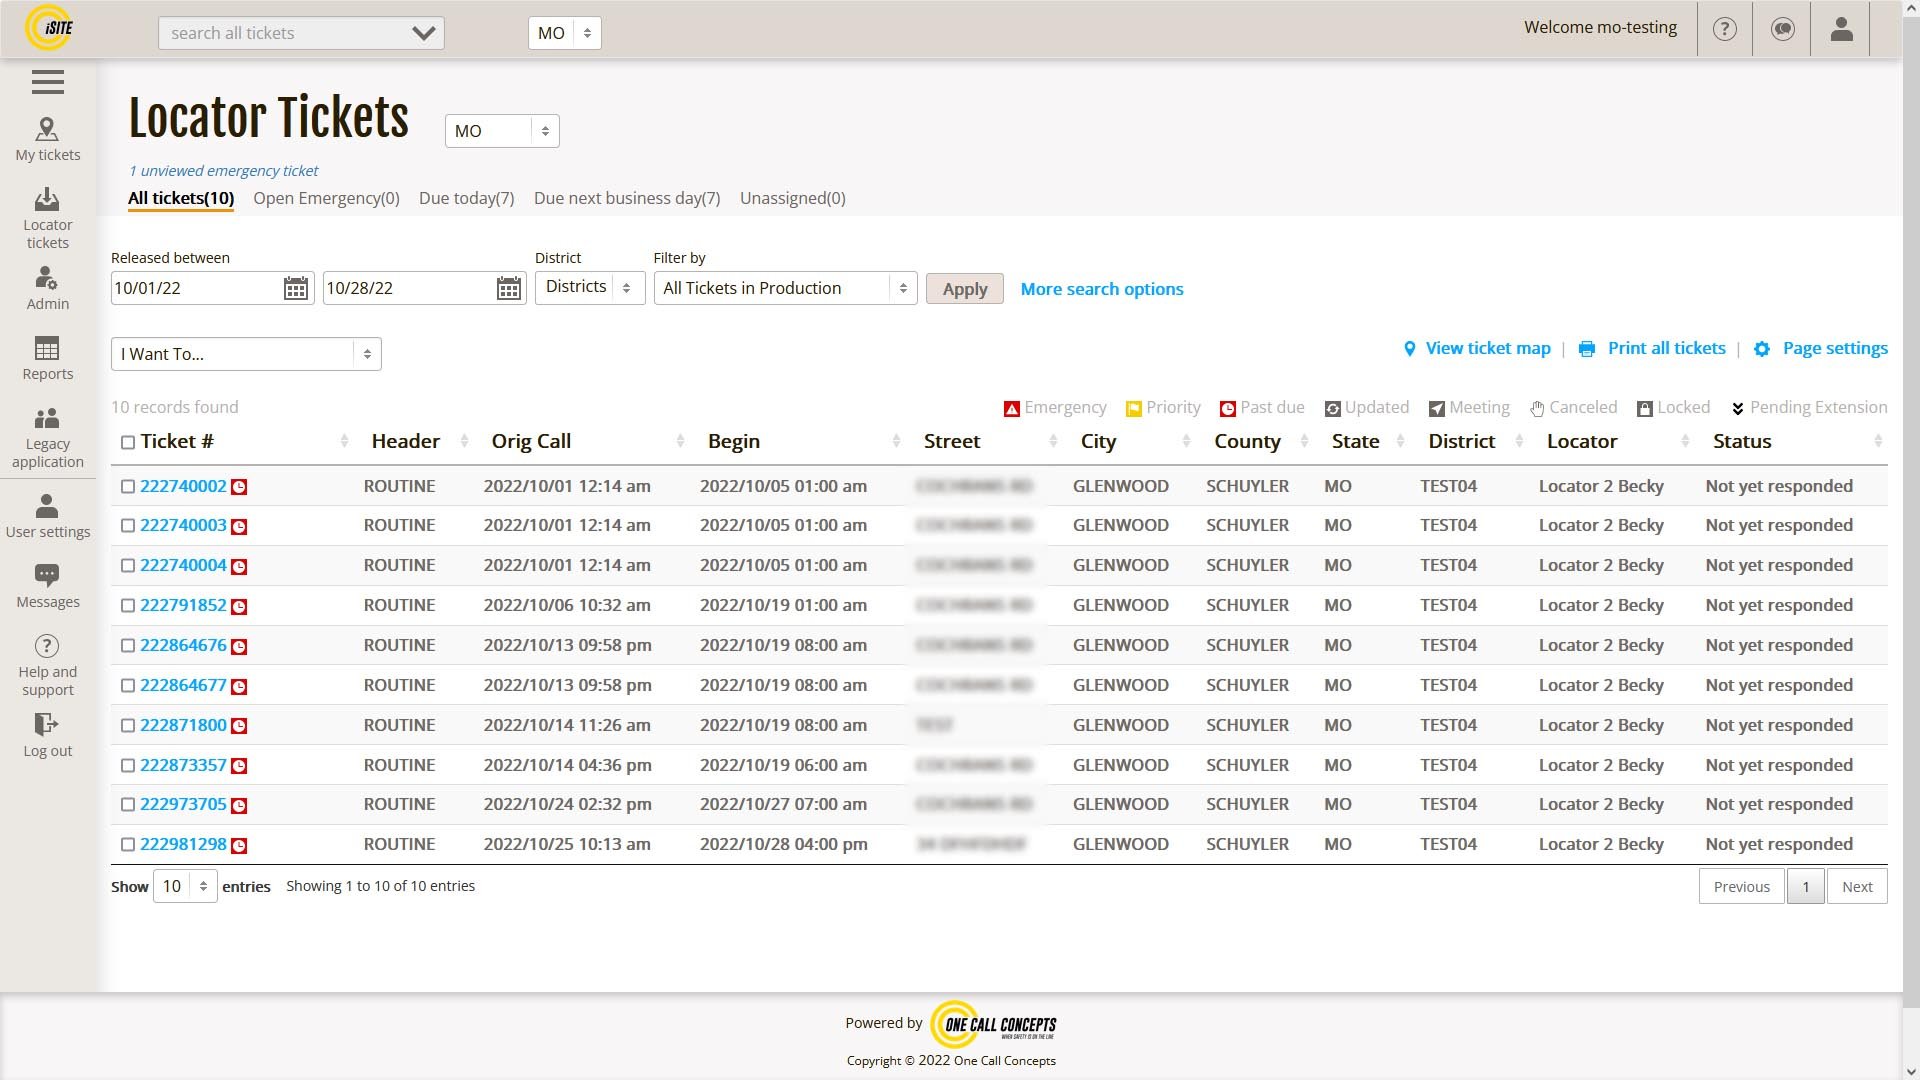
Task: Click the Apply search button
Action: 964,287
